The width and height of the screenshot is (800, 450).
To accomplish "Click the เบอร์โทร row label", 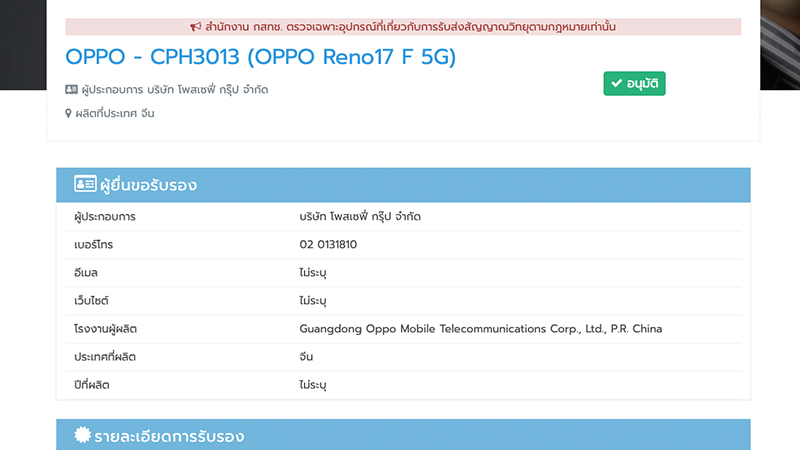I will (93, 244).
